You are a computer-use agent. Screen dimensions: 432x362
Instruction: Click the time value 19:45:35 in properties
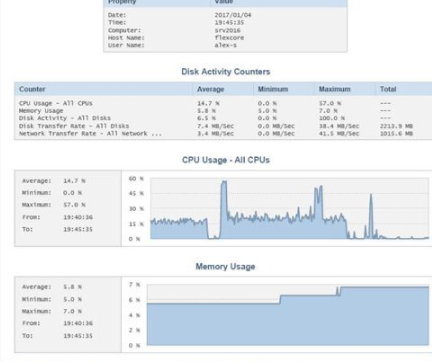click(229, 23)
